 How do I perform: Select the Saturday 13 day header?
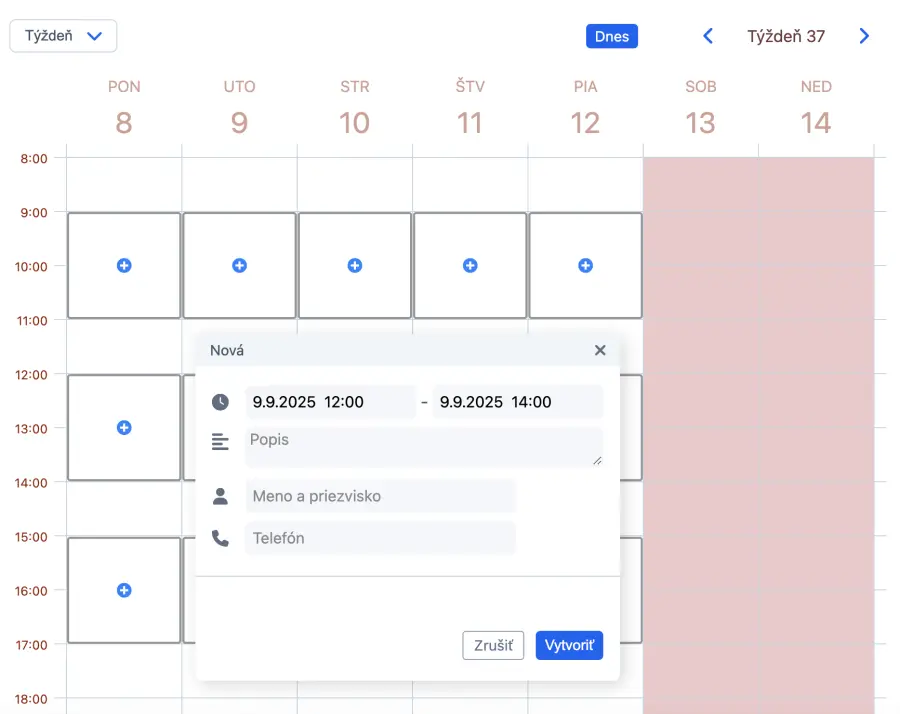[700, 110]
